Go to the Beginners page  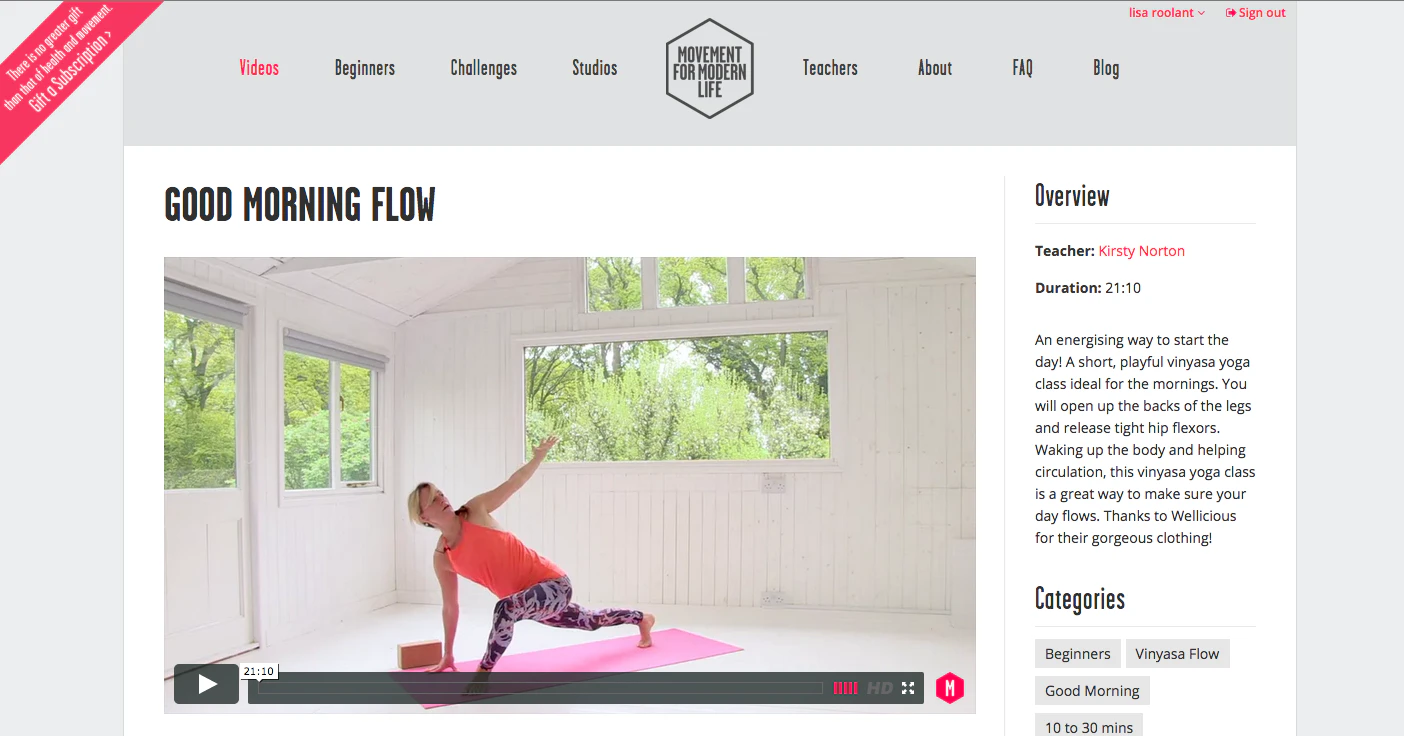[365, 68]
